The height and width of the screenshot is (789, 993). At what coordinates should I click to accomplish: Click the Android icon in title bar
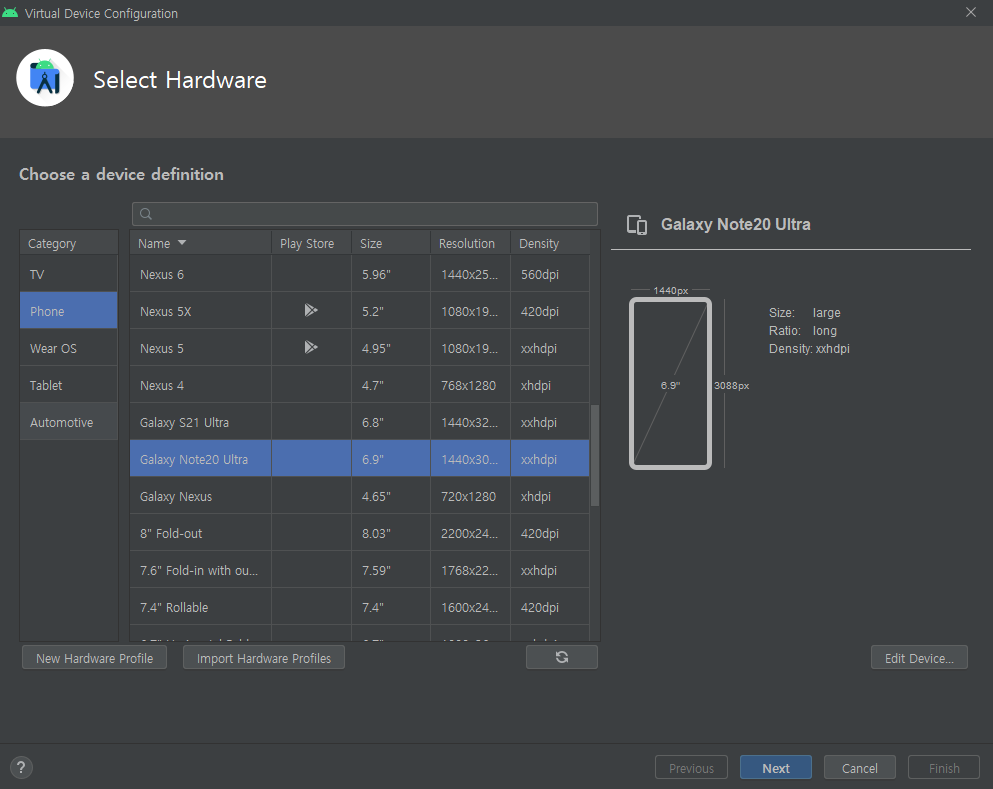pyautogui.click(x=10, y=13)
